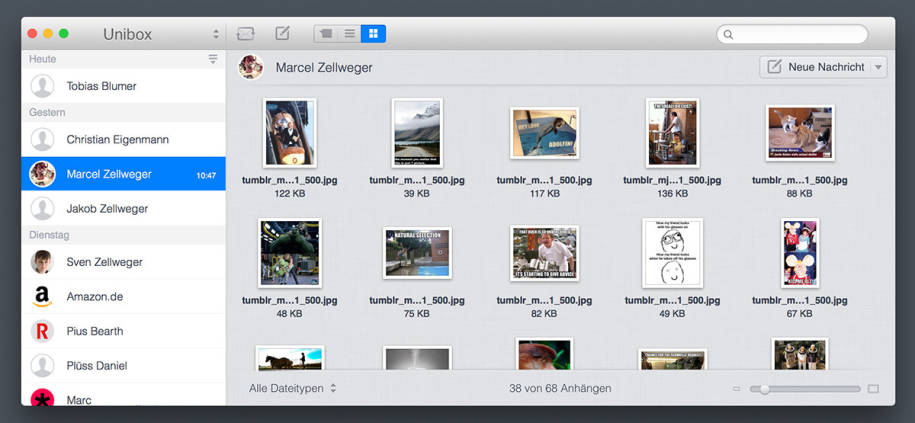Select the 88 KB cats attachment thumbnail
The image size is (915, 423).
pyautogui.click(x=799, y=133)
